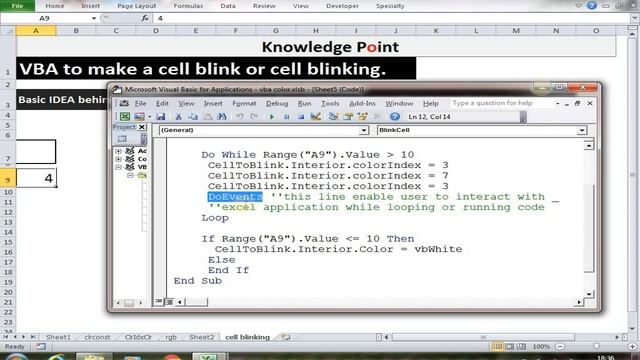The image size is (640, 360).
Task: Open the View Microsoft Excel icon in VBA toolbar
Action: pyautogui.click(x=124, y=117)
